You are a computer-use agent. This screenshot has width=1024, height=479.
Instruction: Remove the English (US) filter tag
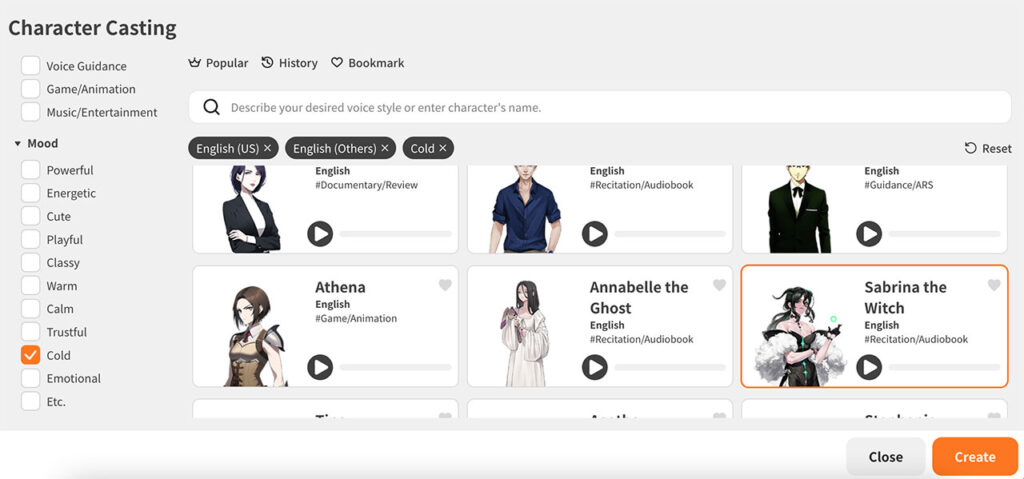pos(268,148)
